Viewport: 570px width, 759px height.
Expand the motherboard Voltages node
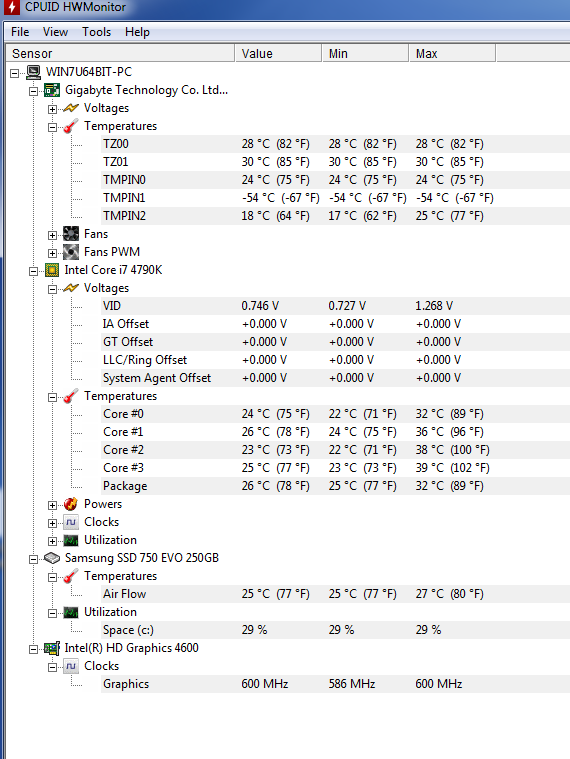pos(52,109)
